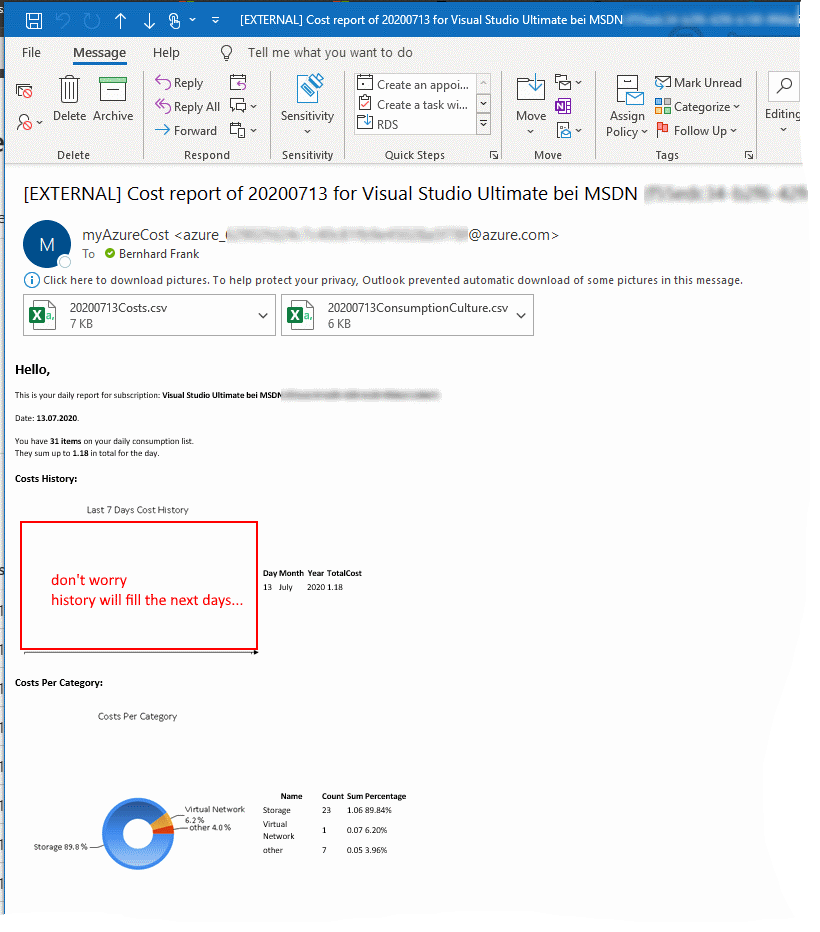Open the Categorize color dropdown
Image resolution: width=820 pixels, height=932 pixels.
coord(736,106)
